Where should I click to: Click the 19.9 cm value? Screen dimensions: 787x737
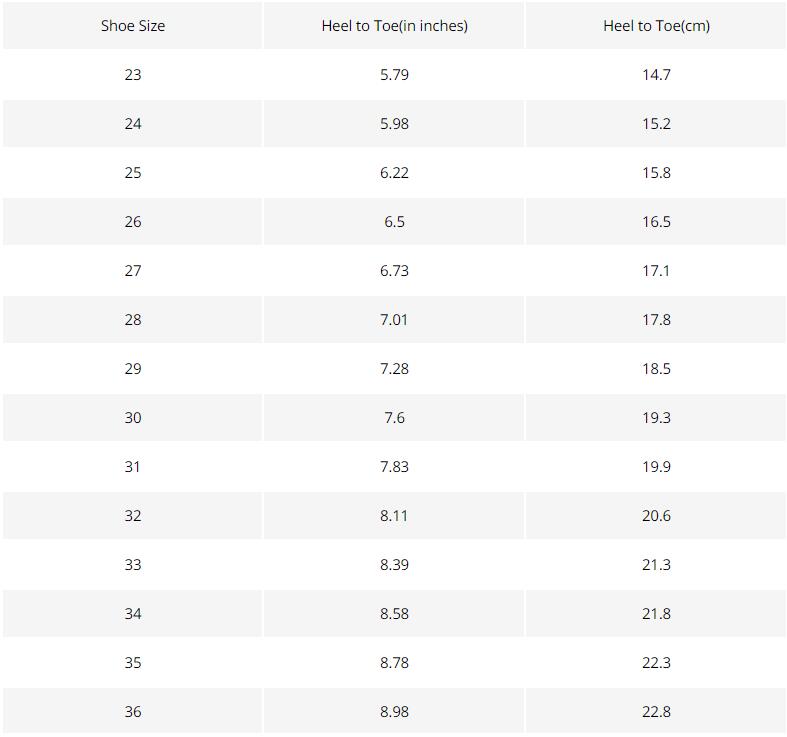656,467
